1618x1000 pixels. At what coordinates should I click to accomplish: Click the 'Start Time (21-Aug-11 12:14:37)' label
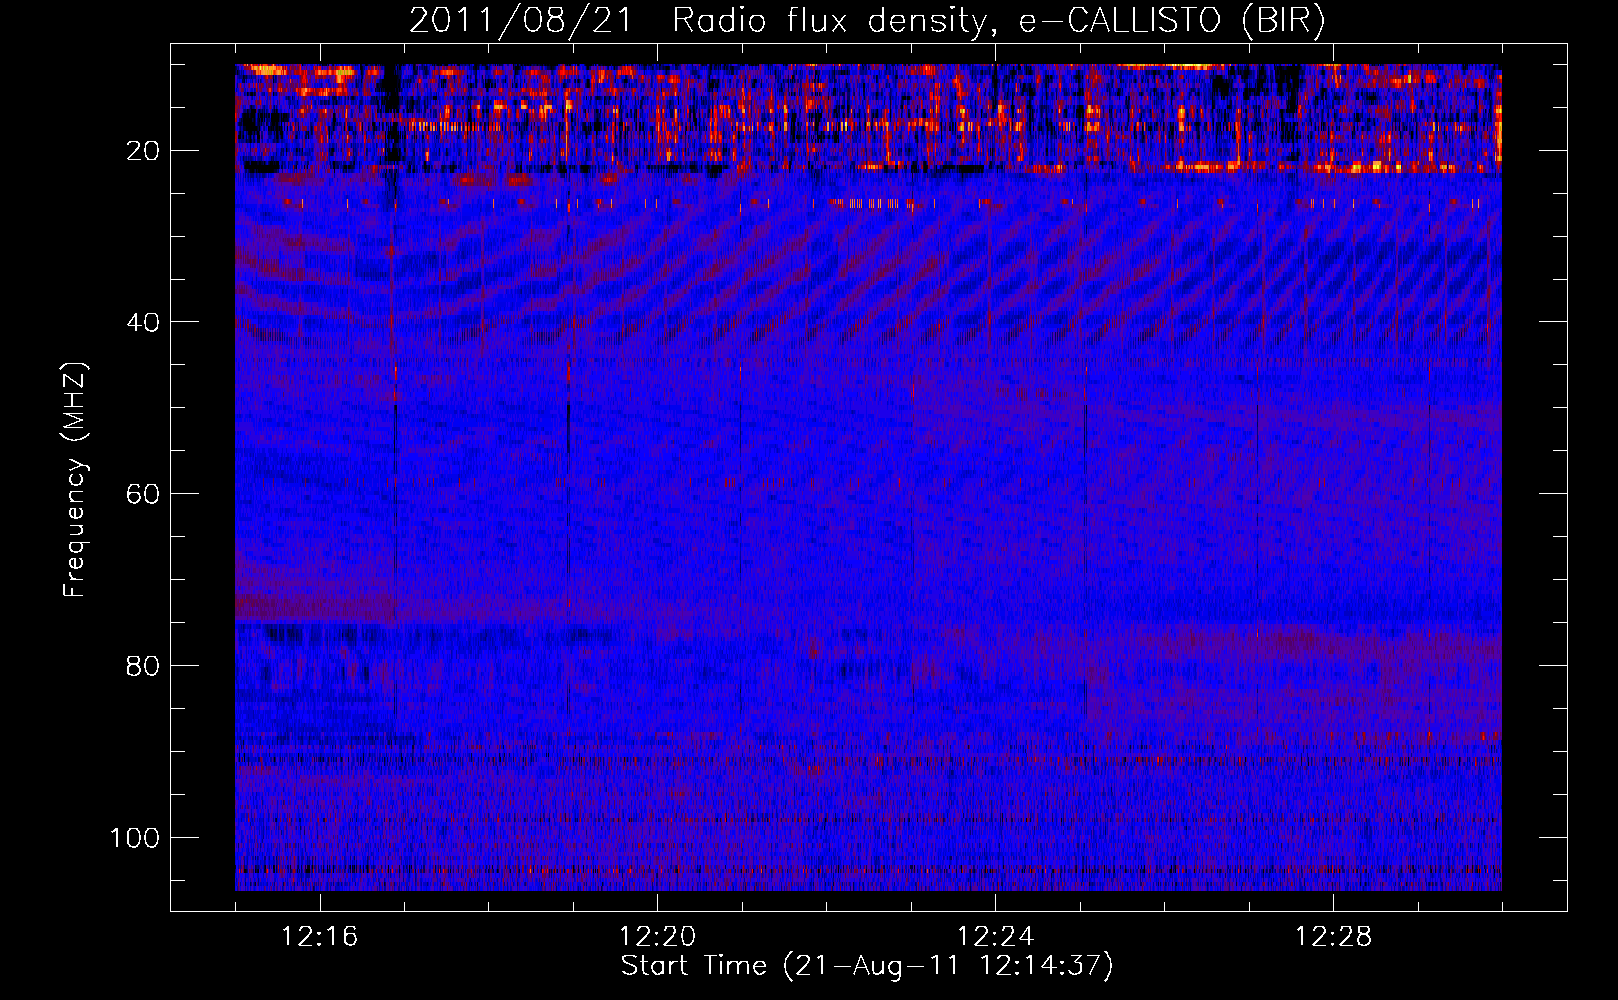867,966
